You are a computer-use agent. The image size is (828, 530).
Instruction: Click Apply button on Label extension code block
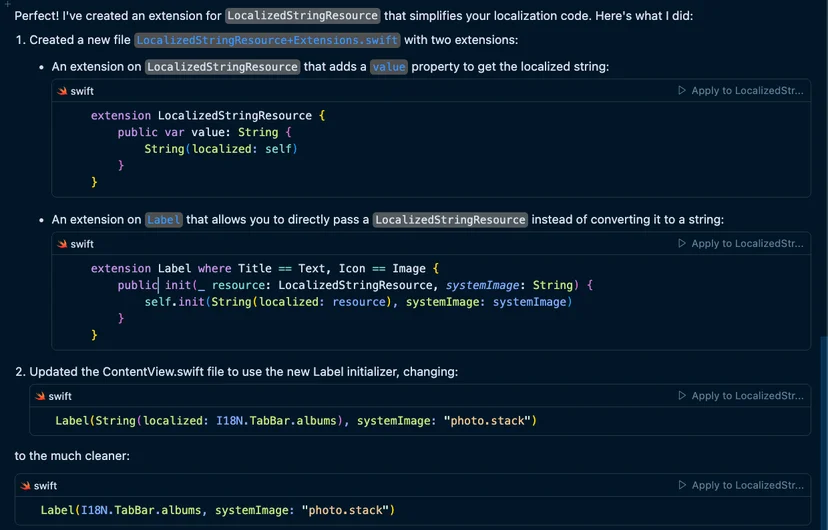click(x=740, y=243)
